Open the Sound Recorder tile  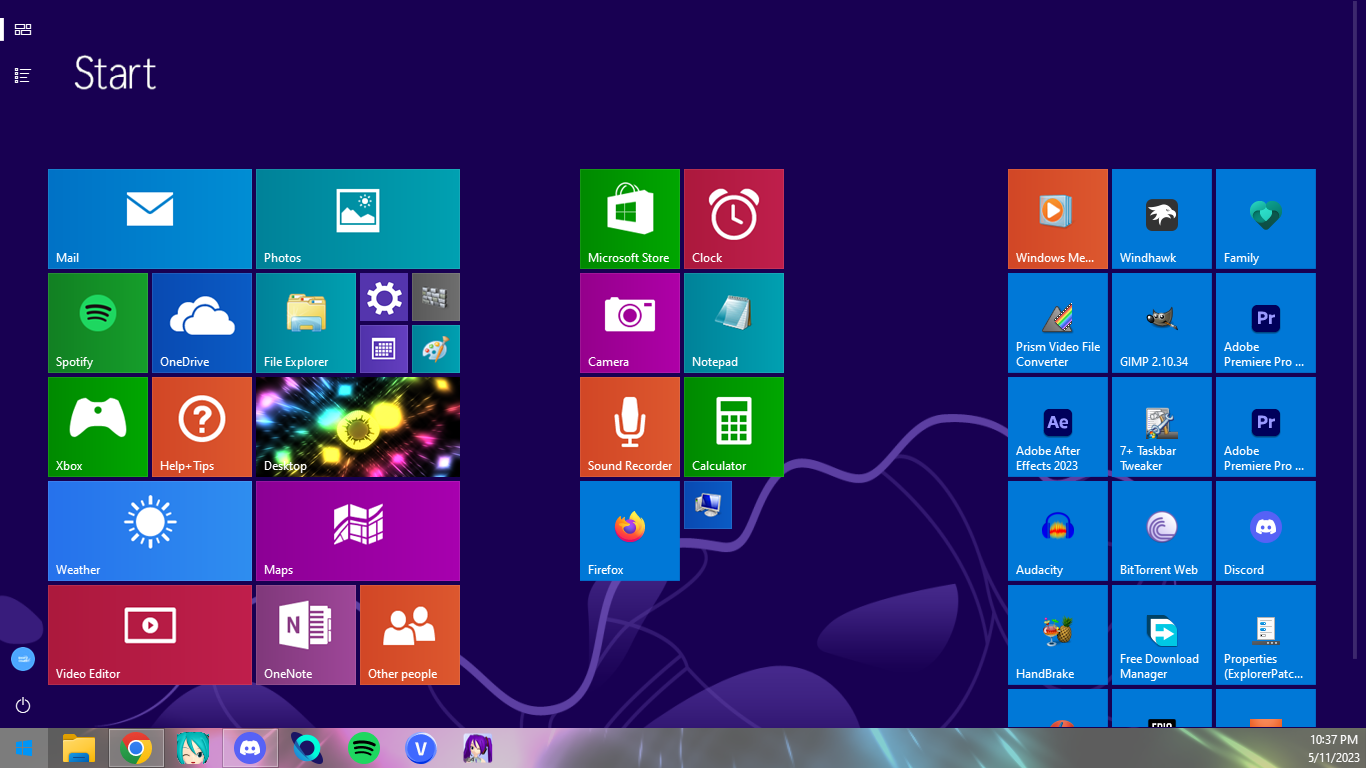click(630, 427)
